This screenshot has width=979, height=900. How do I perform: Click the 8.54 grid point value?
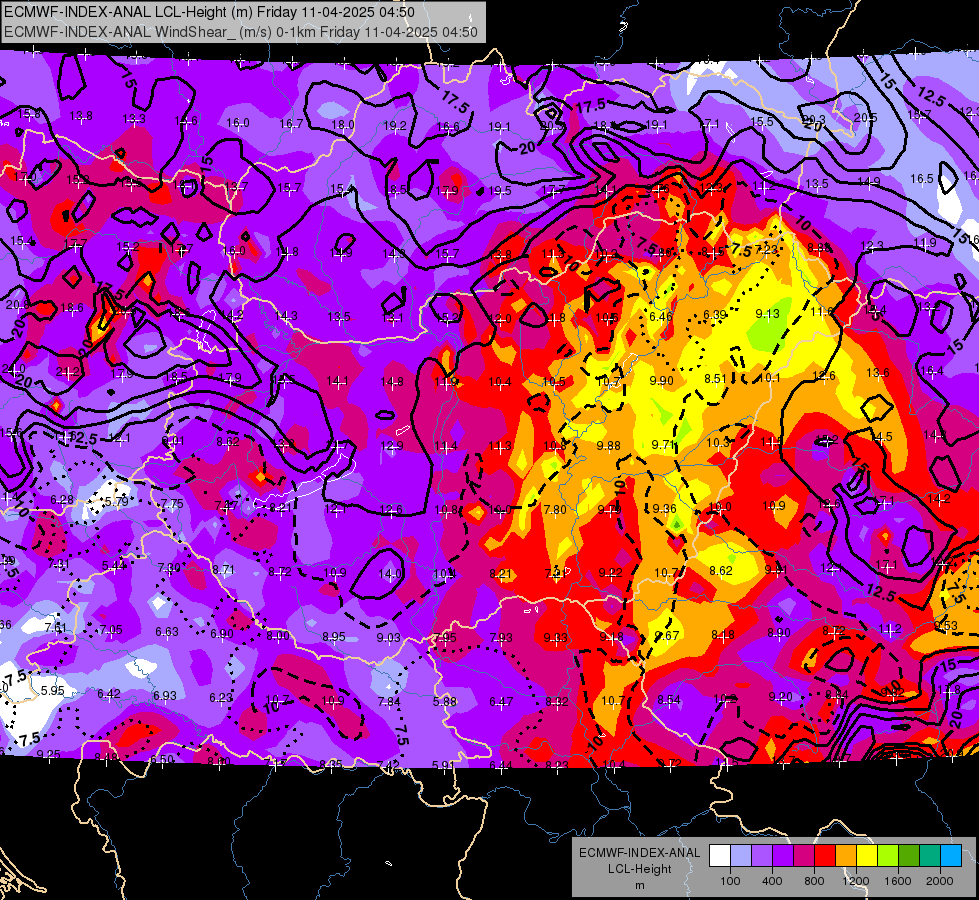point(669,700)
